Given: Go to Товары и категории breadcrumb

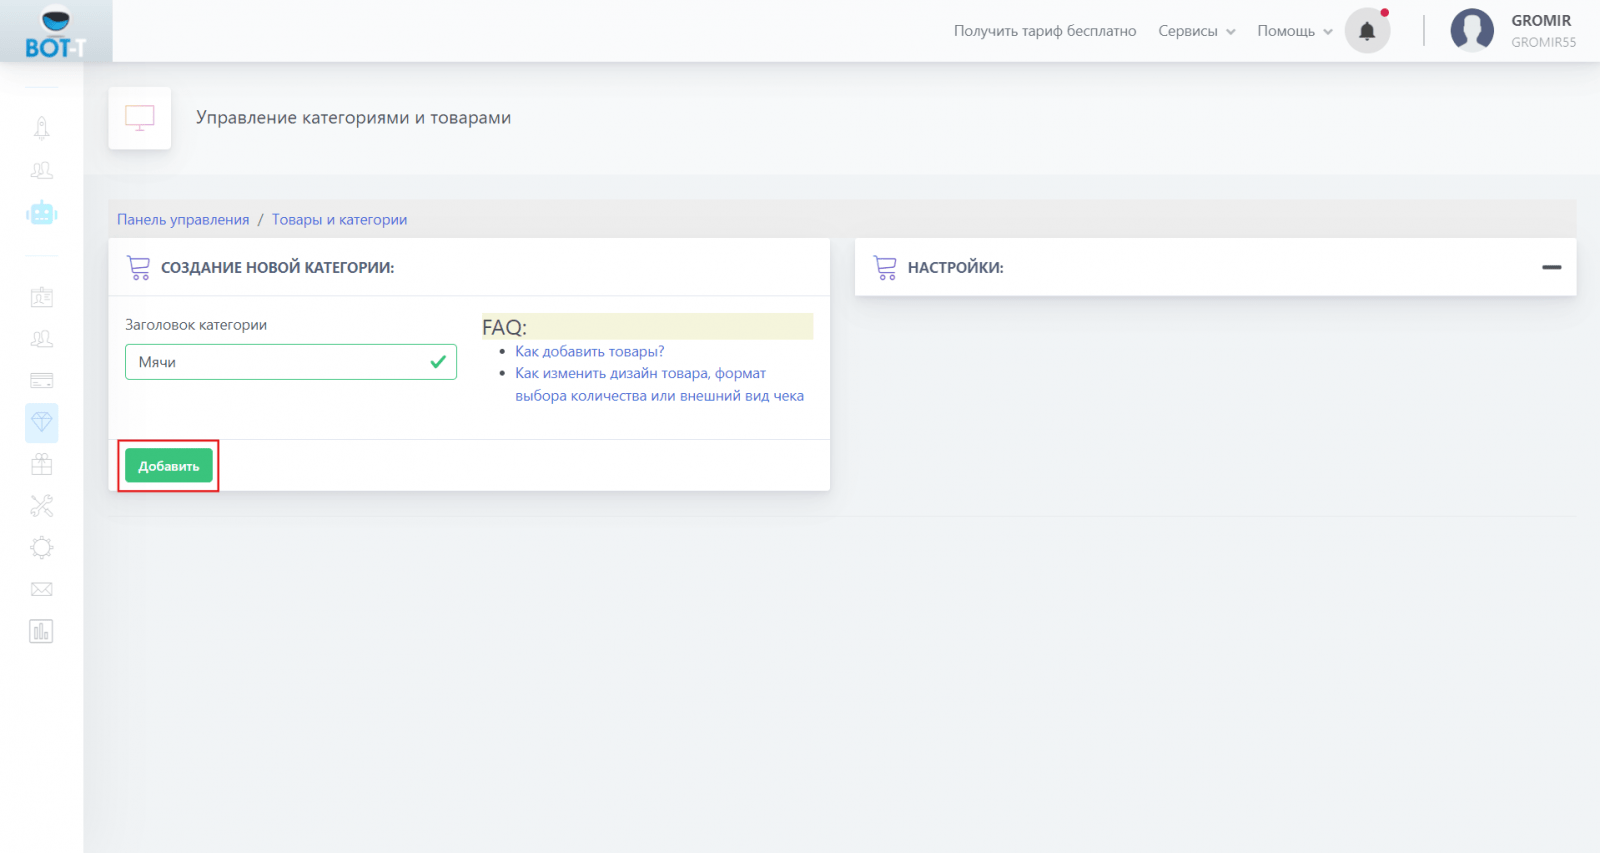Looking at the screenshot, I should [339, 220].
